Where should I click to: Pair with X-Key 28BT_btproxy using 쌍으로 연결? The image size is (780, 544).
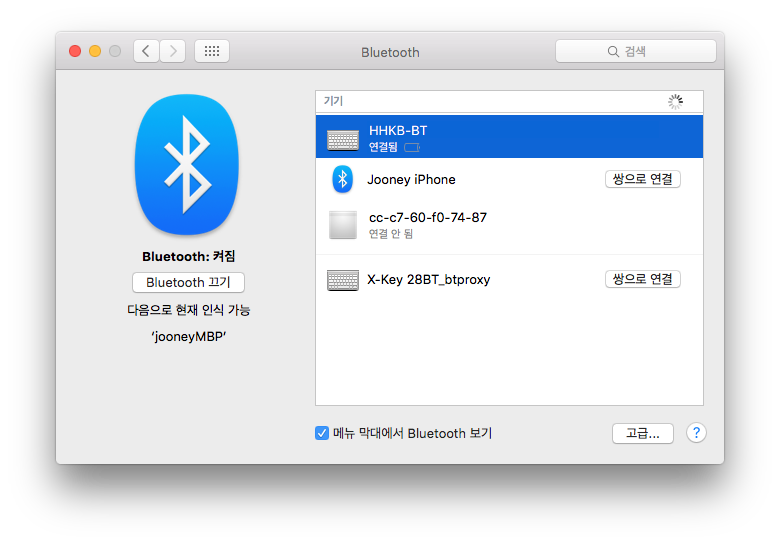(x=643, y=279)
